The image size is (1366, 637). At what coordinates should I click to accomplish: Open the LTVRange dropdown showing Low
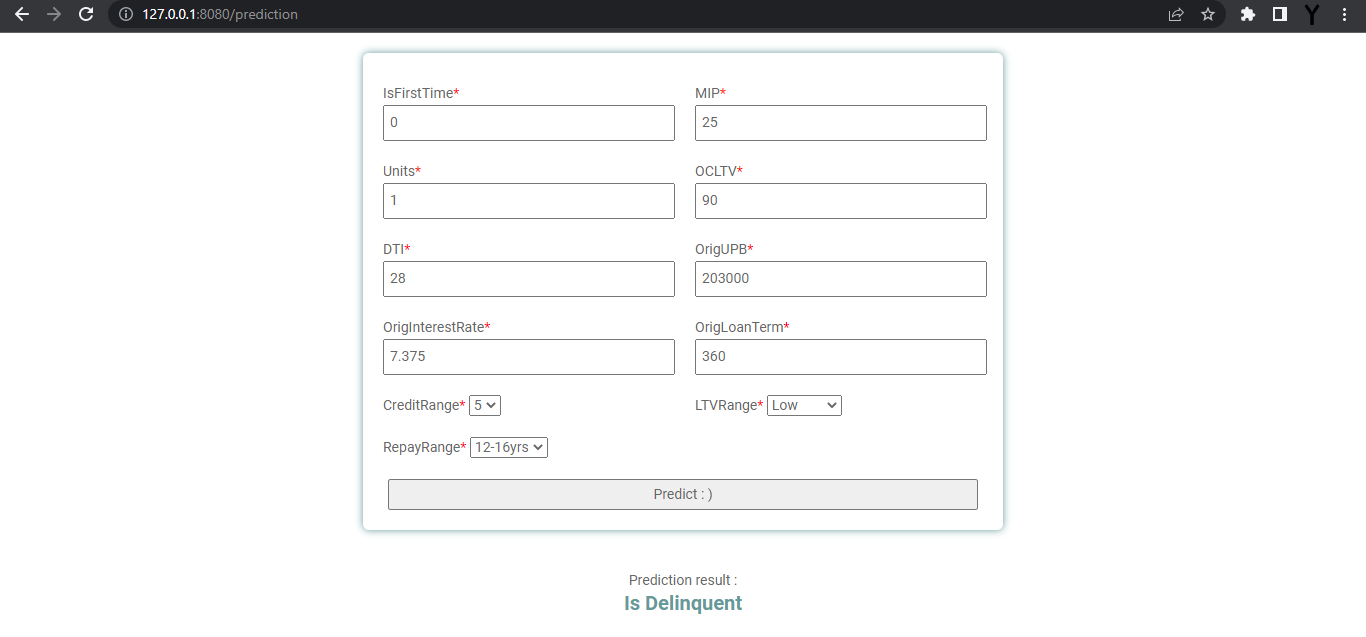click(x=804, y=405)
